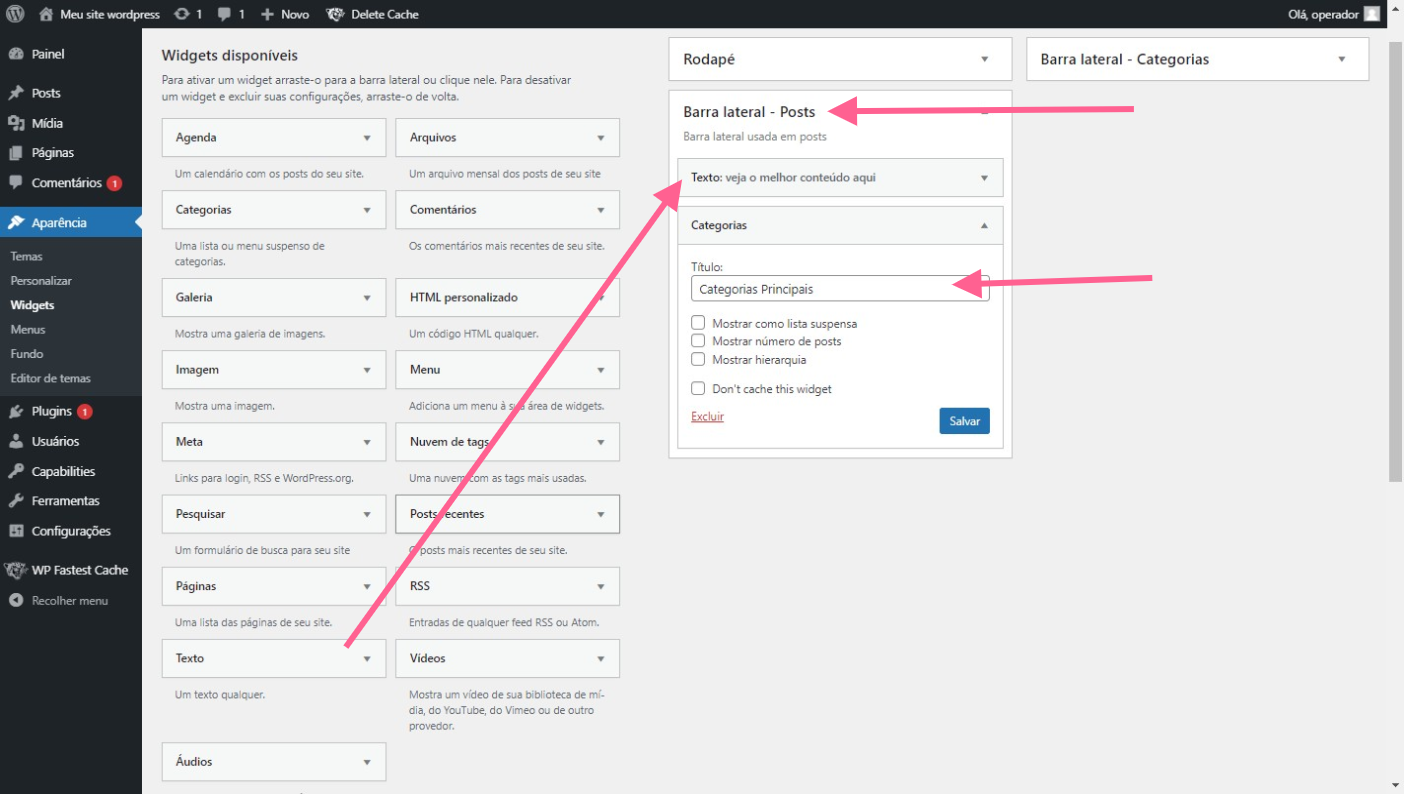Click the Configurações sliders icon
This screenshot has height=794, width=1404.
(16, 531)
